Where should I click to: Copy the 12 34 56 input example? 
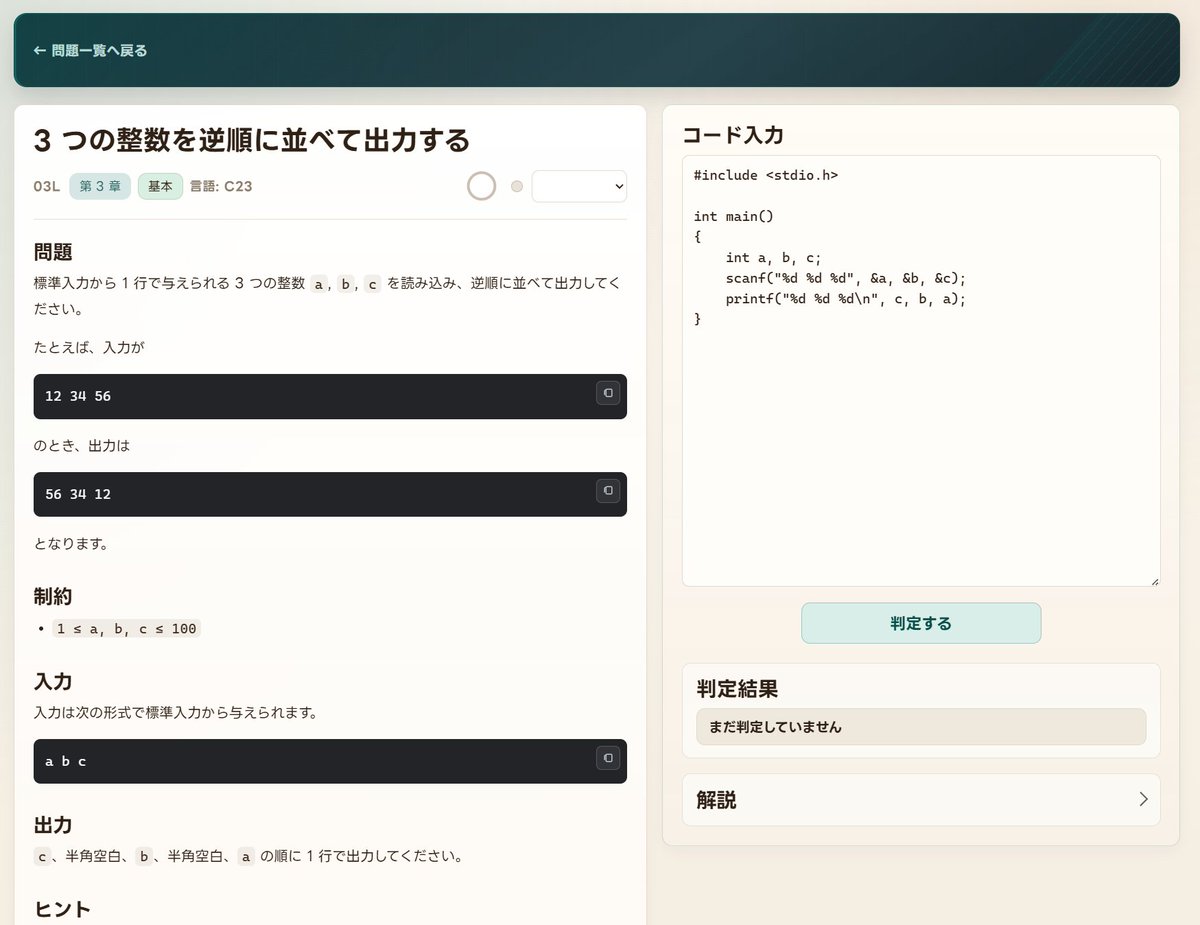pos(608,393)
